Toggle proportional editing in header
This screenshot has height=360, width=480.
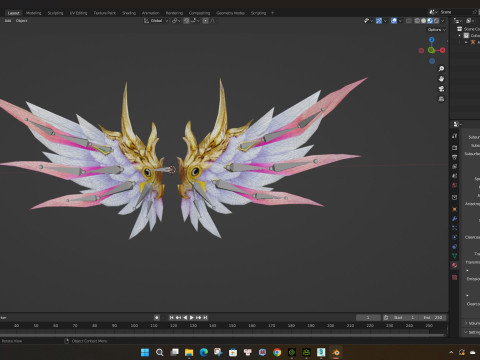tap(206, 21)
